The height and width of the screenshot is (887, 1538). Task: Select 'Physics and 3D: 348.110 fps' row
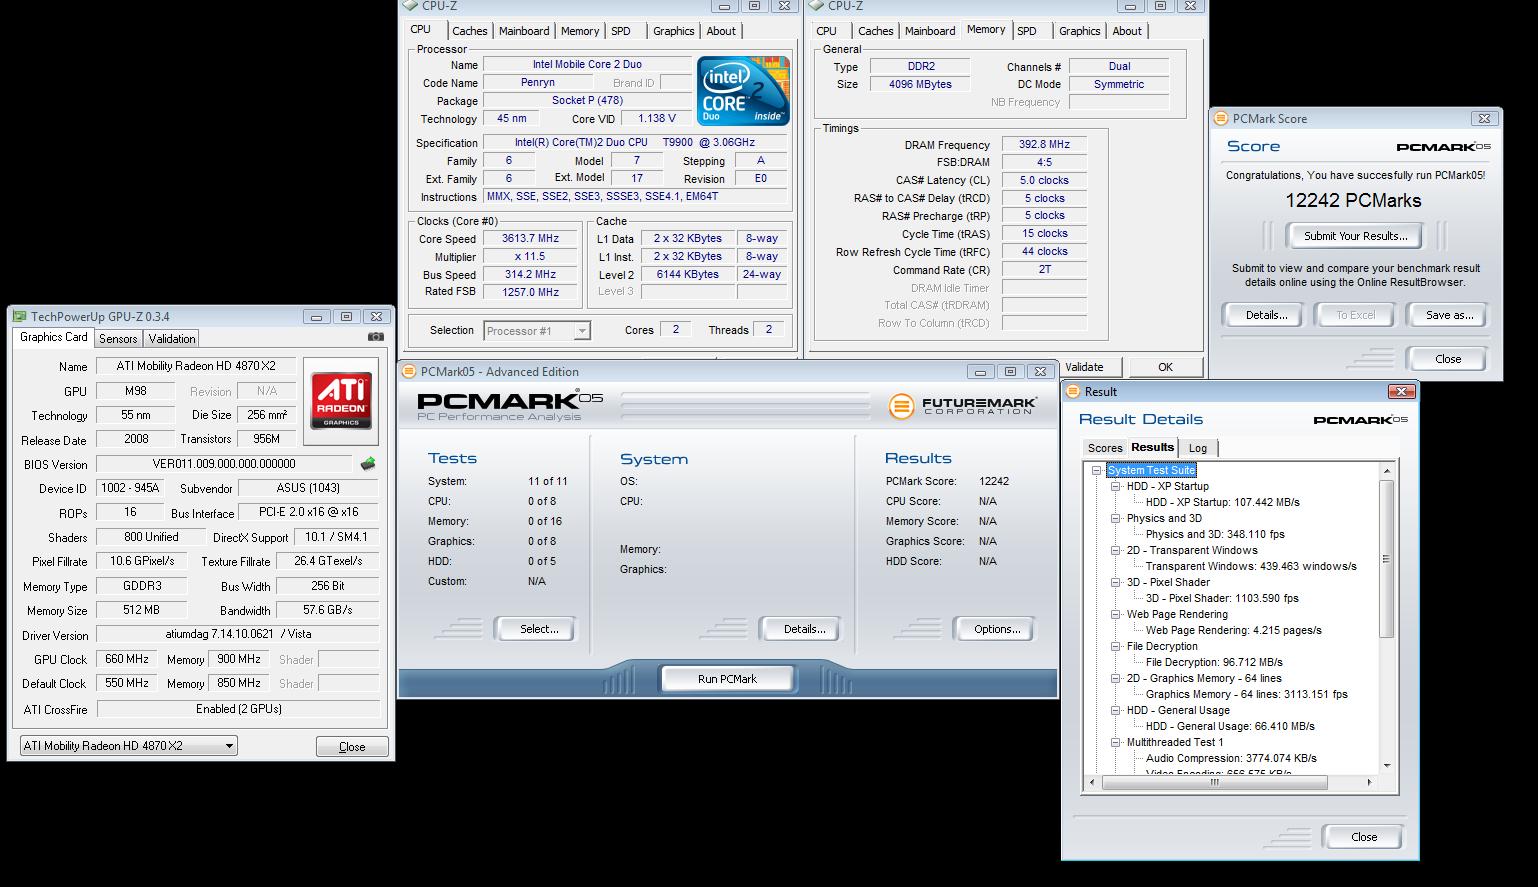(x=1215, y=534)
